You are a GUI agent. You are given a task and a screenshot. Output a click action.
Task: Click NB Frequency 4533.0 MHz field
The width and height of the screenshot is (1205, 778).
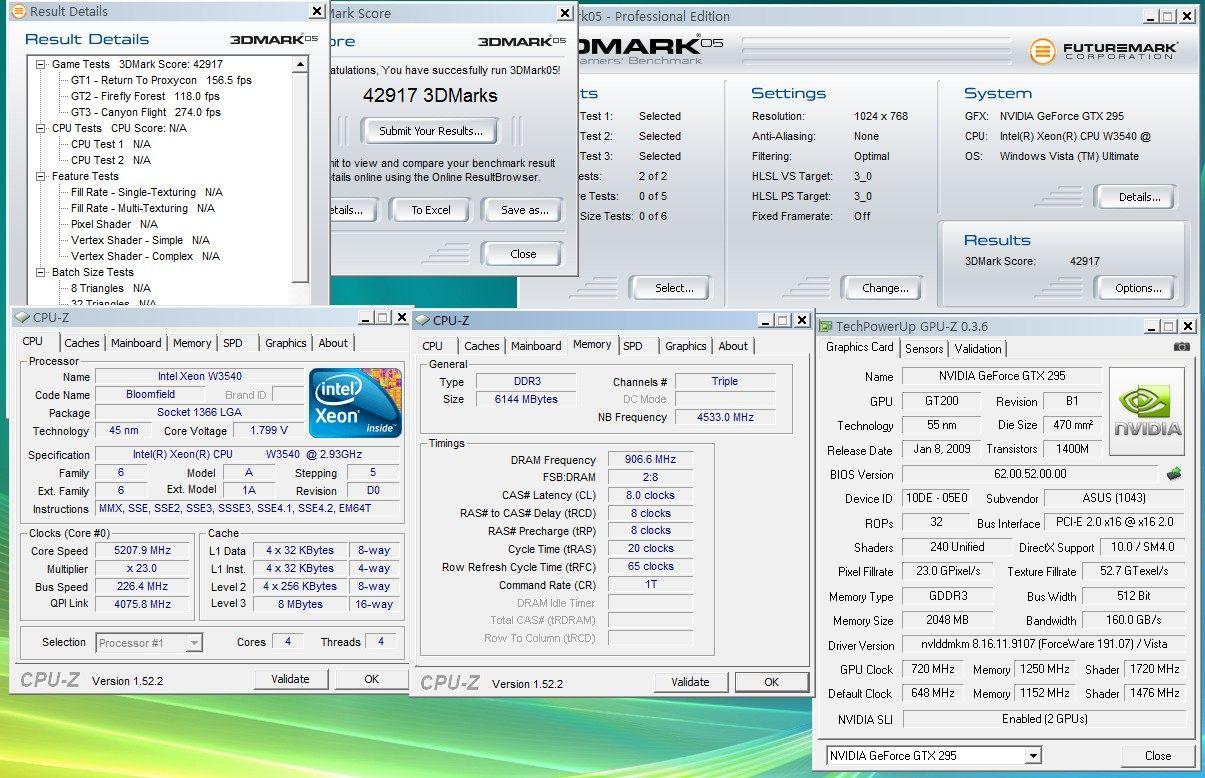coord(725,417)
